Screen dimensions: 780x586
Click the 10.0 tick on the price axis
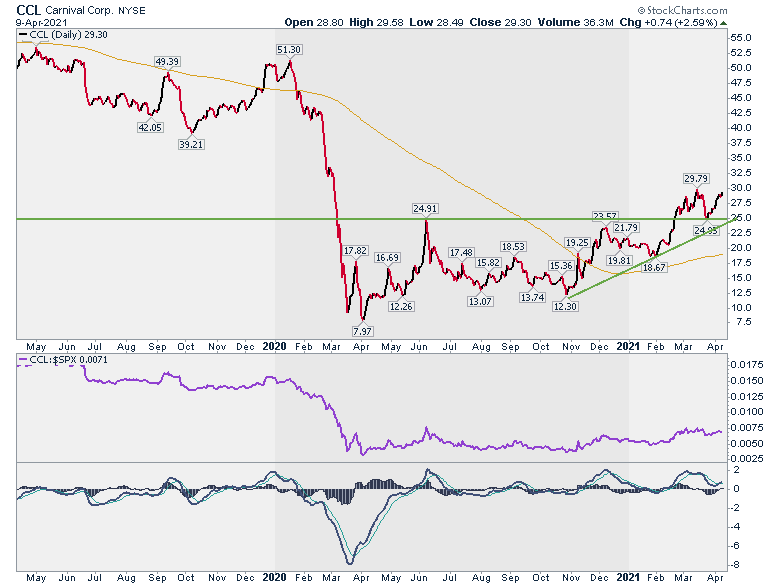pos(741,308)
